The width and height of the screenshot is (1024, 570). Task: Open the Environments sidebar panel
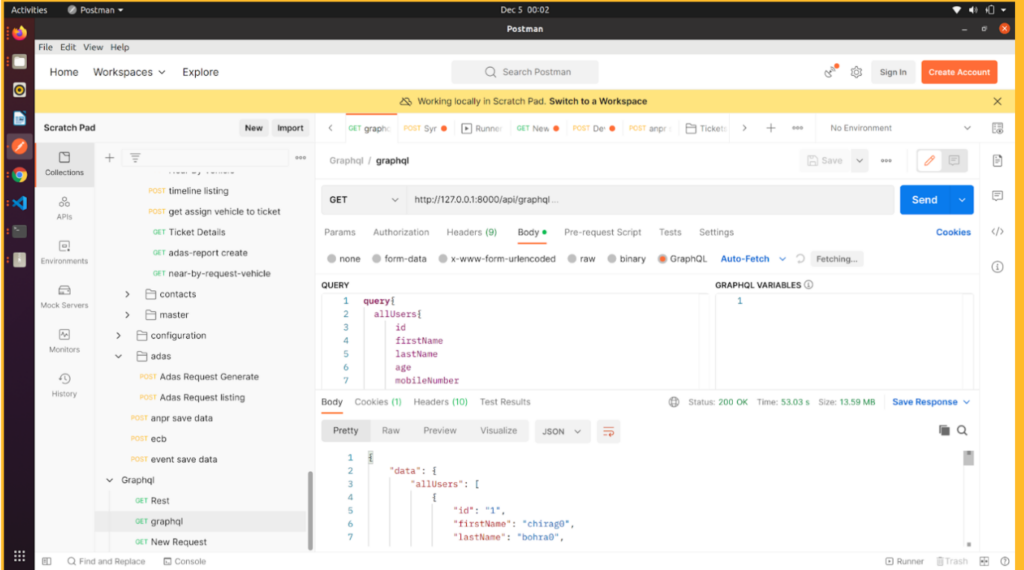coord(64,252)
